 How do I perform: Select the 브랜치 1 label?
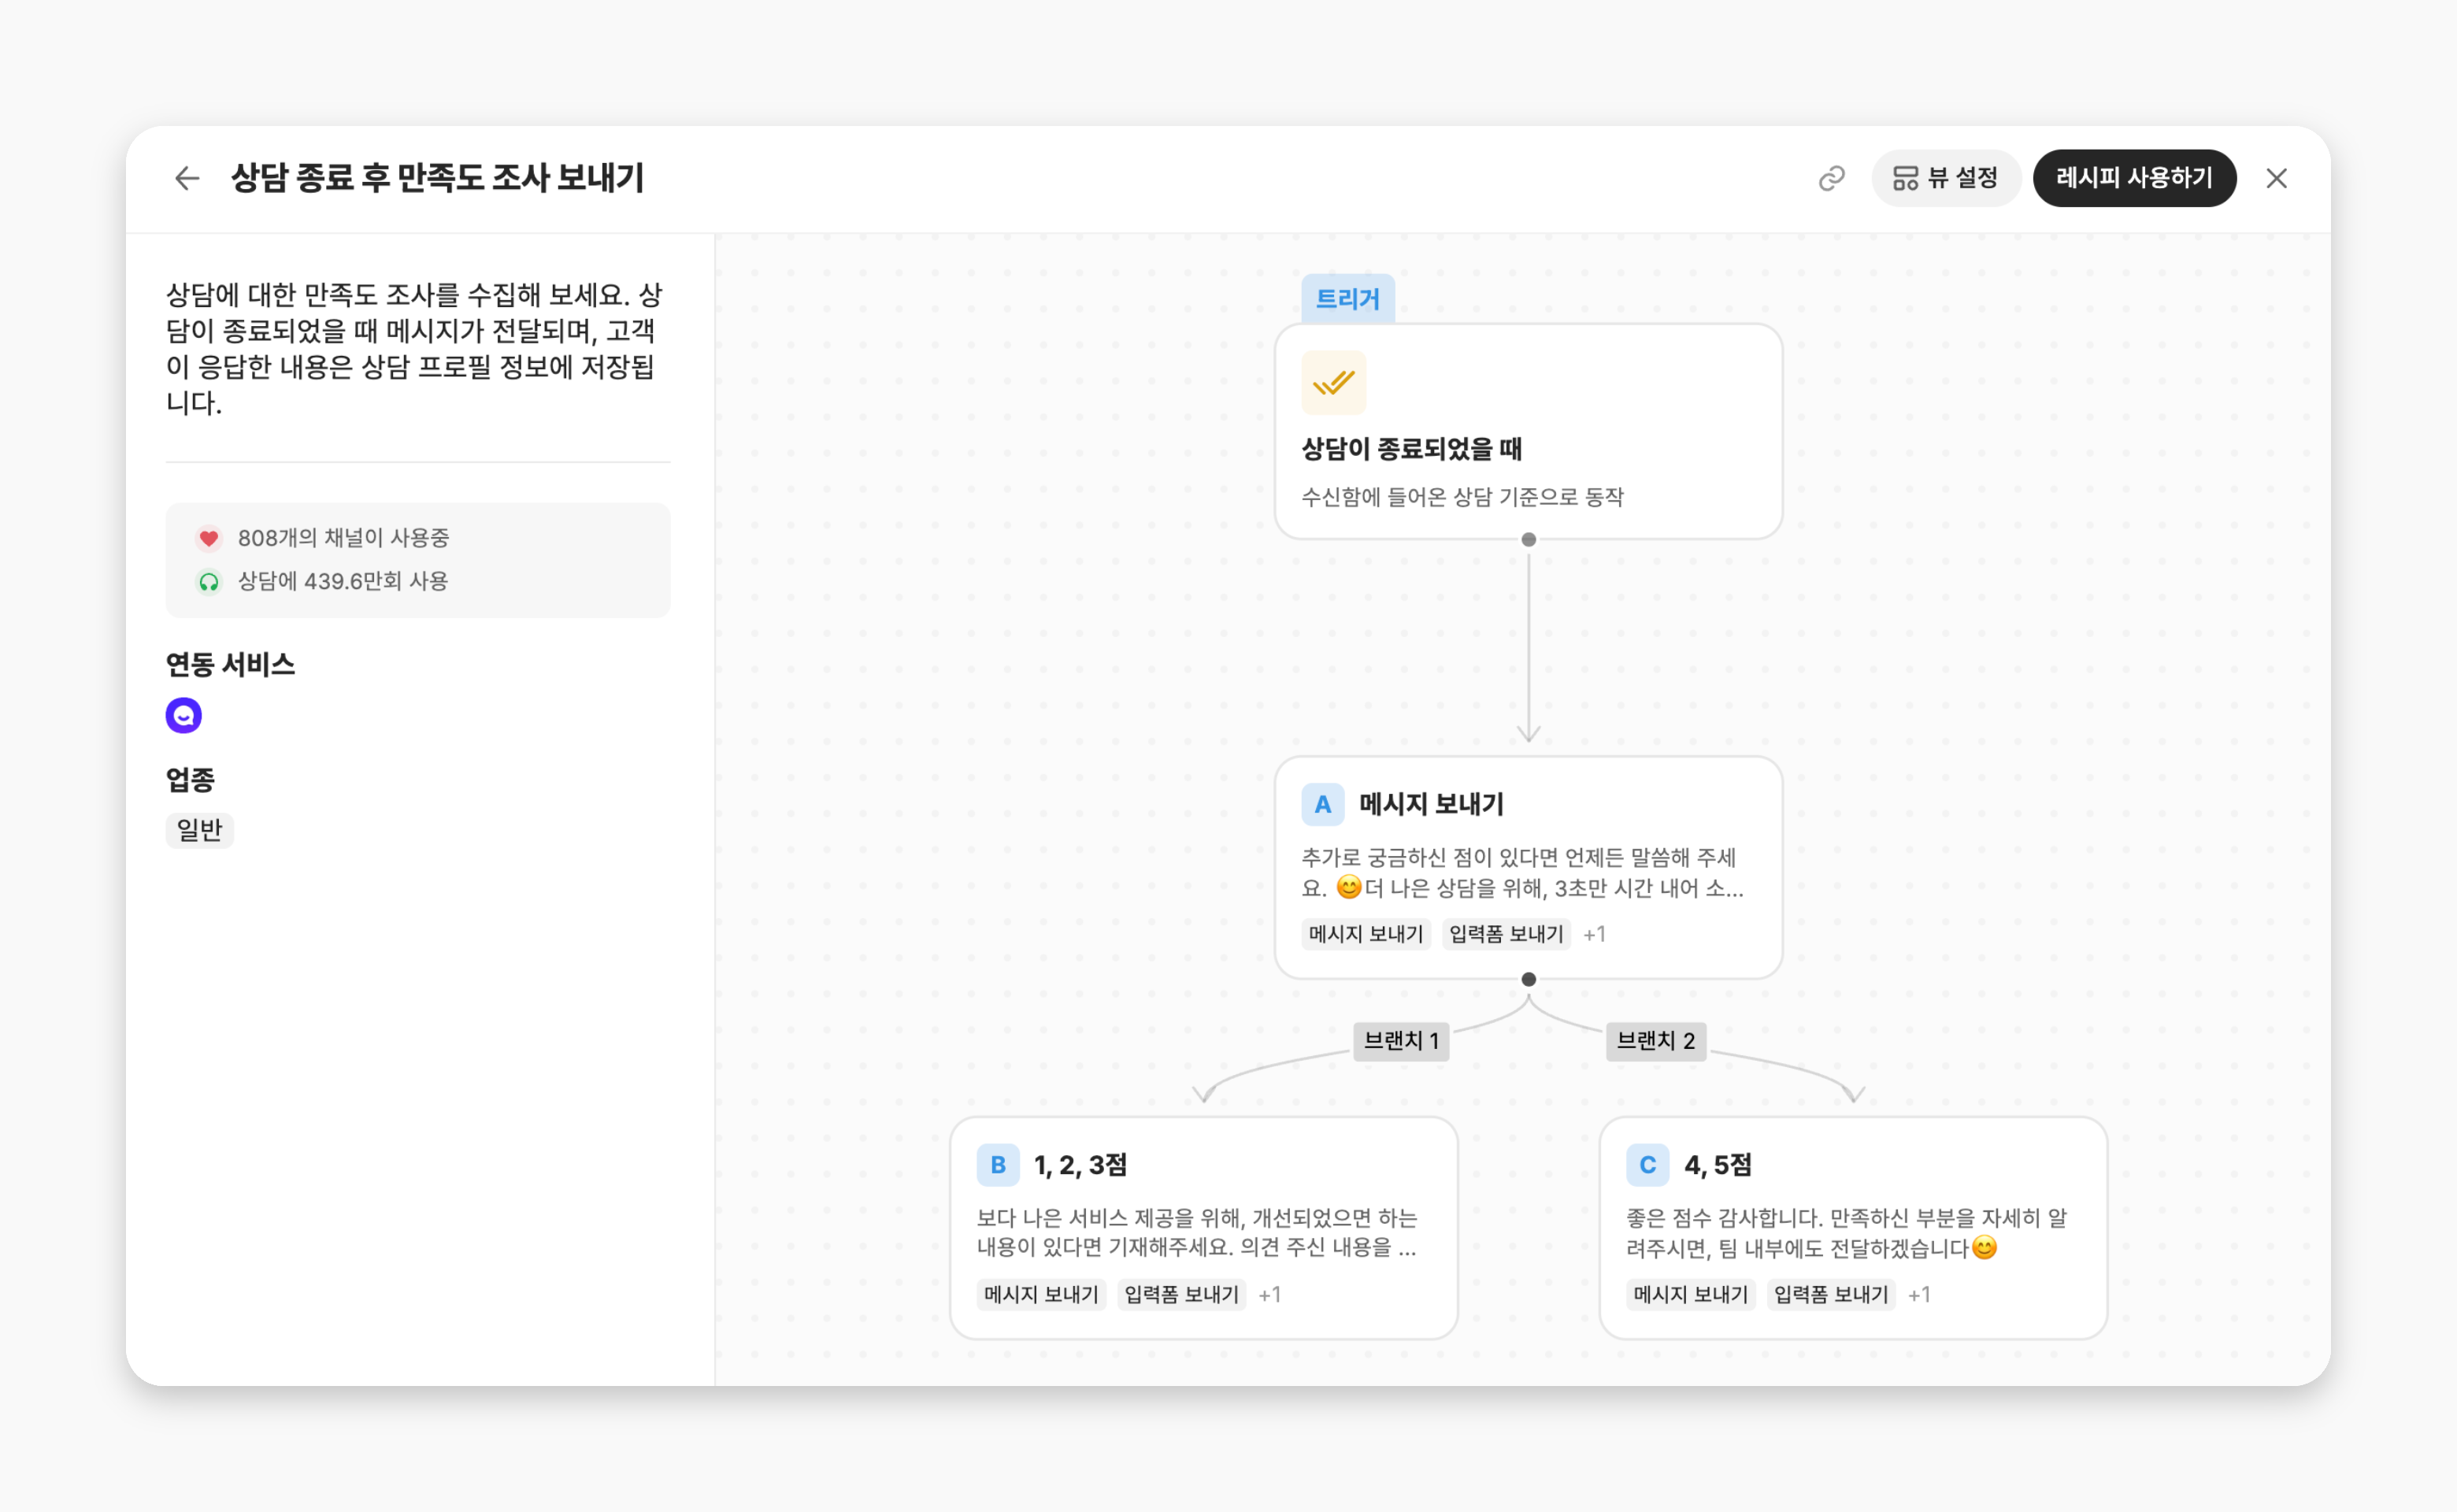pos(1400,1040)
